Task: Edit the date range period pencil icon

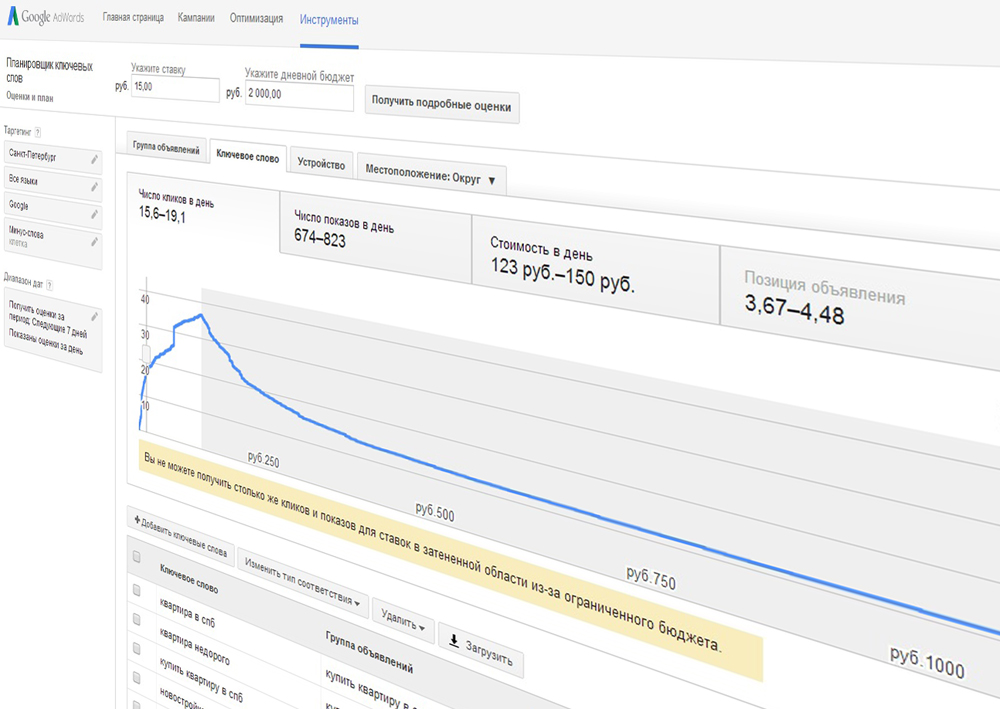Action: 95,316
